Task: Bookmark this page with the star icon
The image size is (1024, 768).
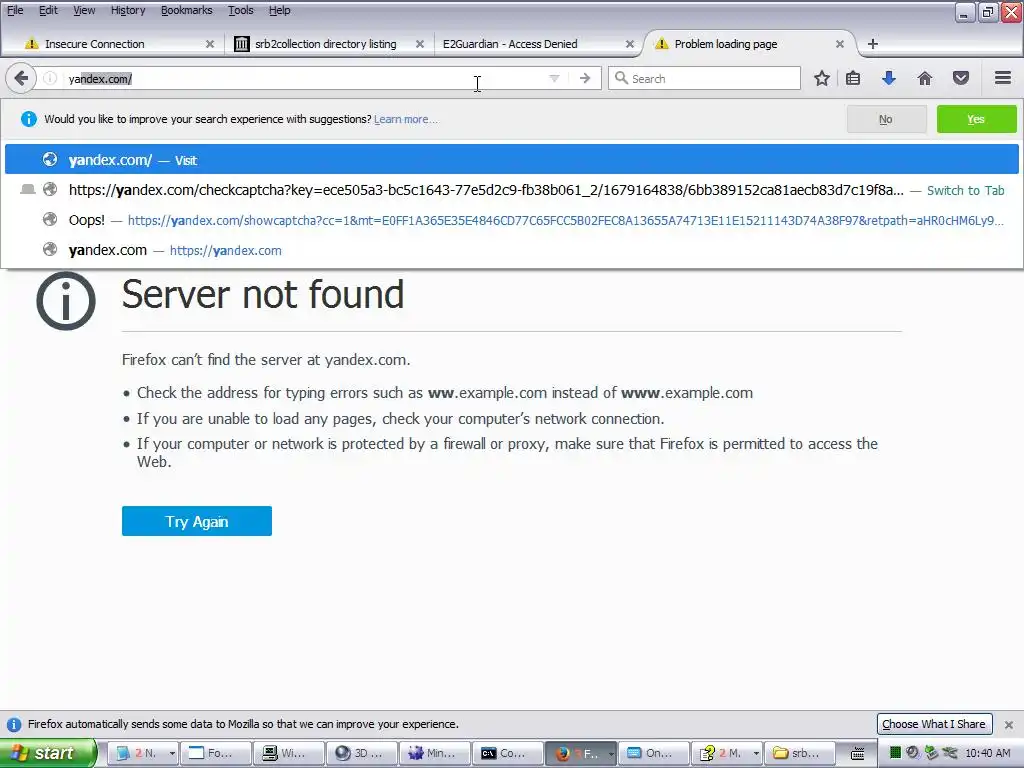Action: pos(822,78)
